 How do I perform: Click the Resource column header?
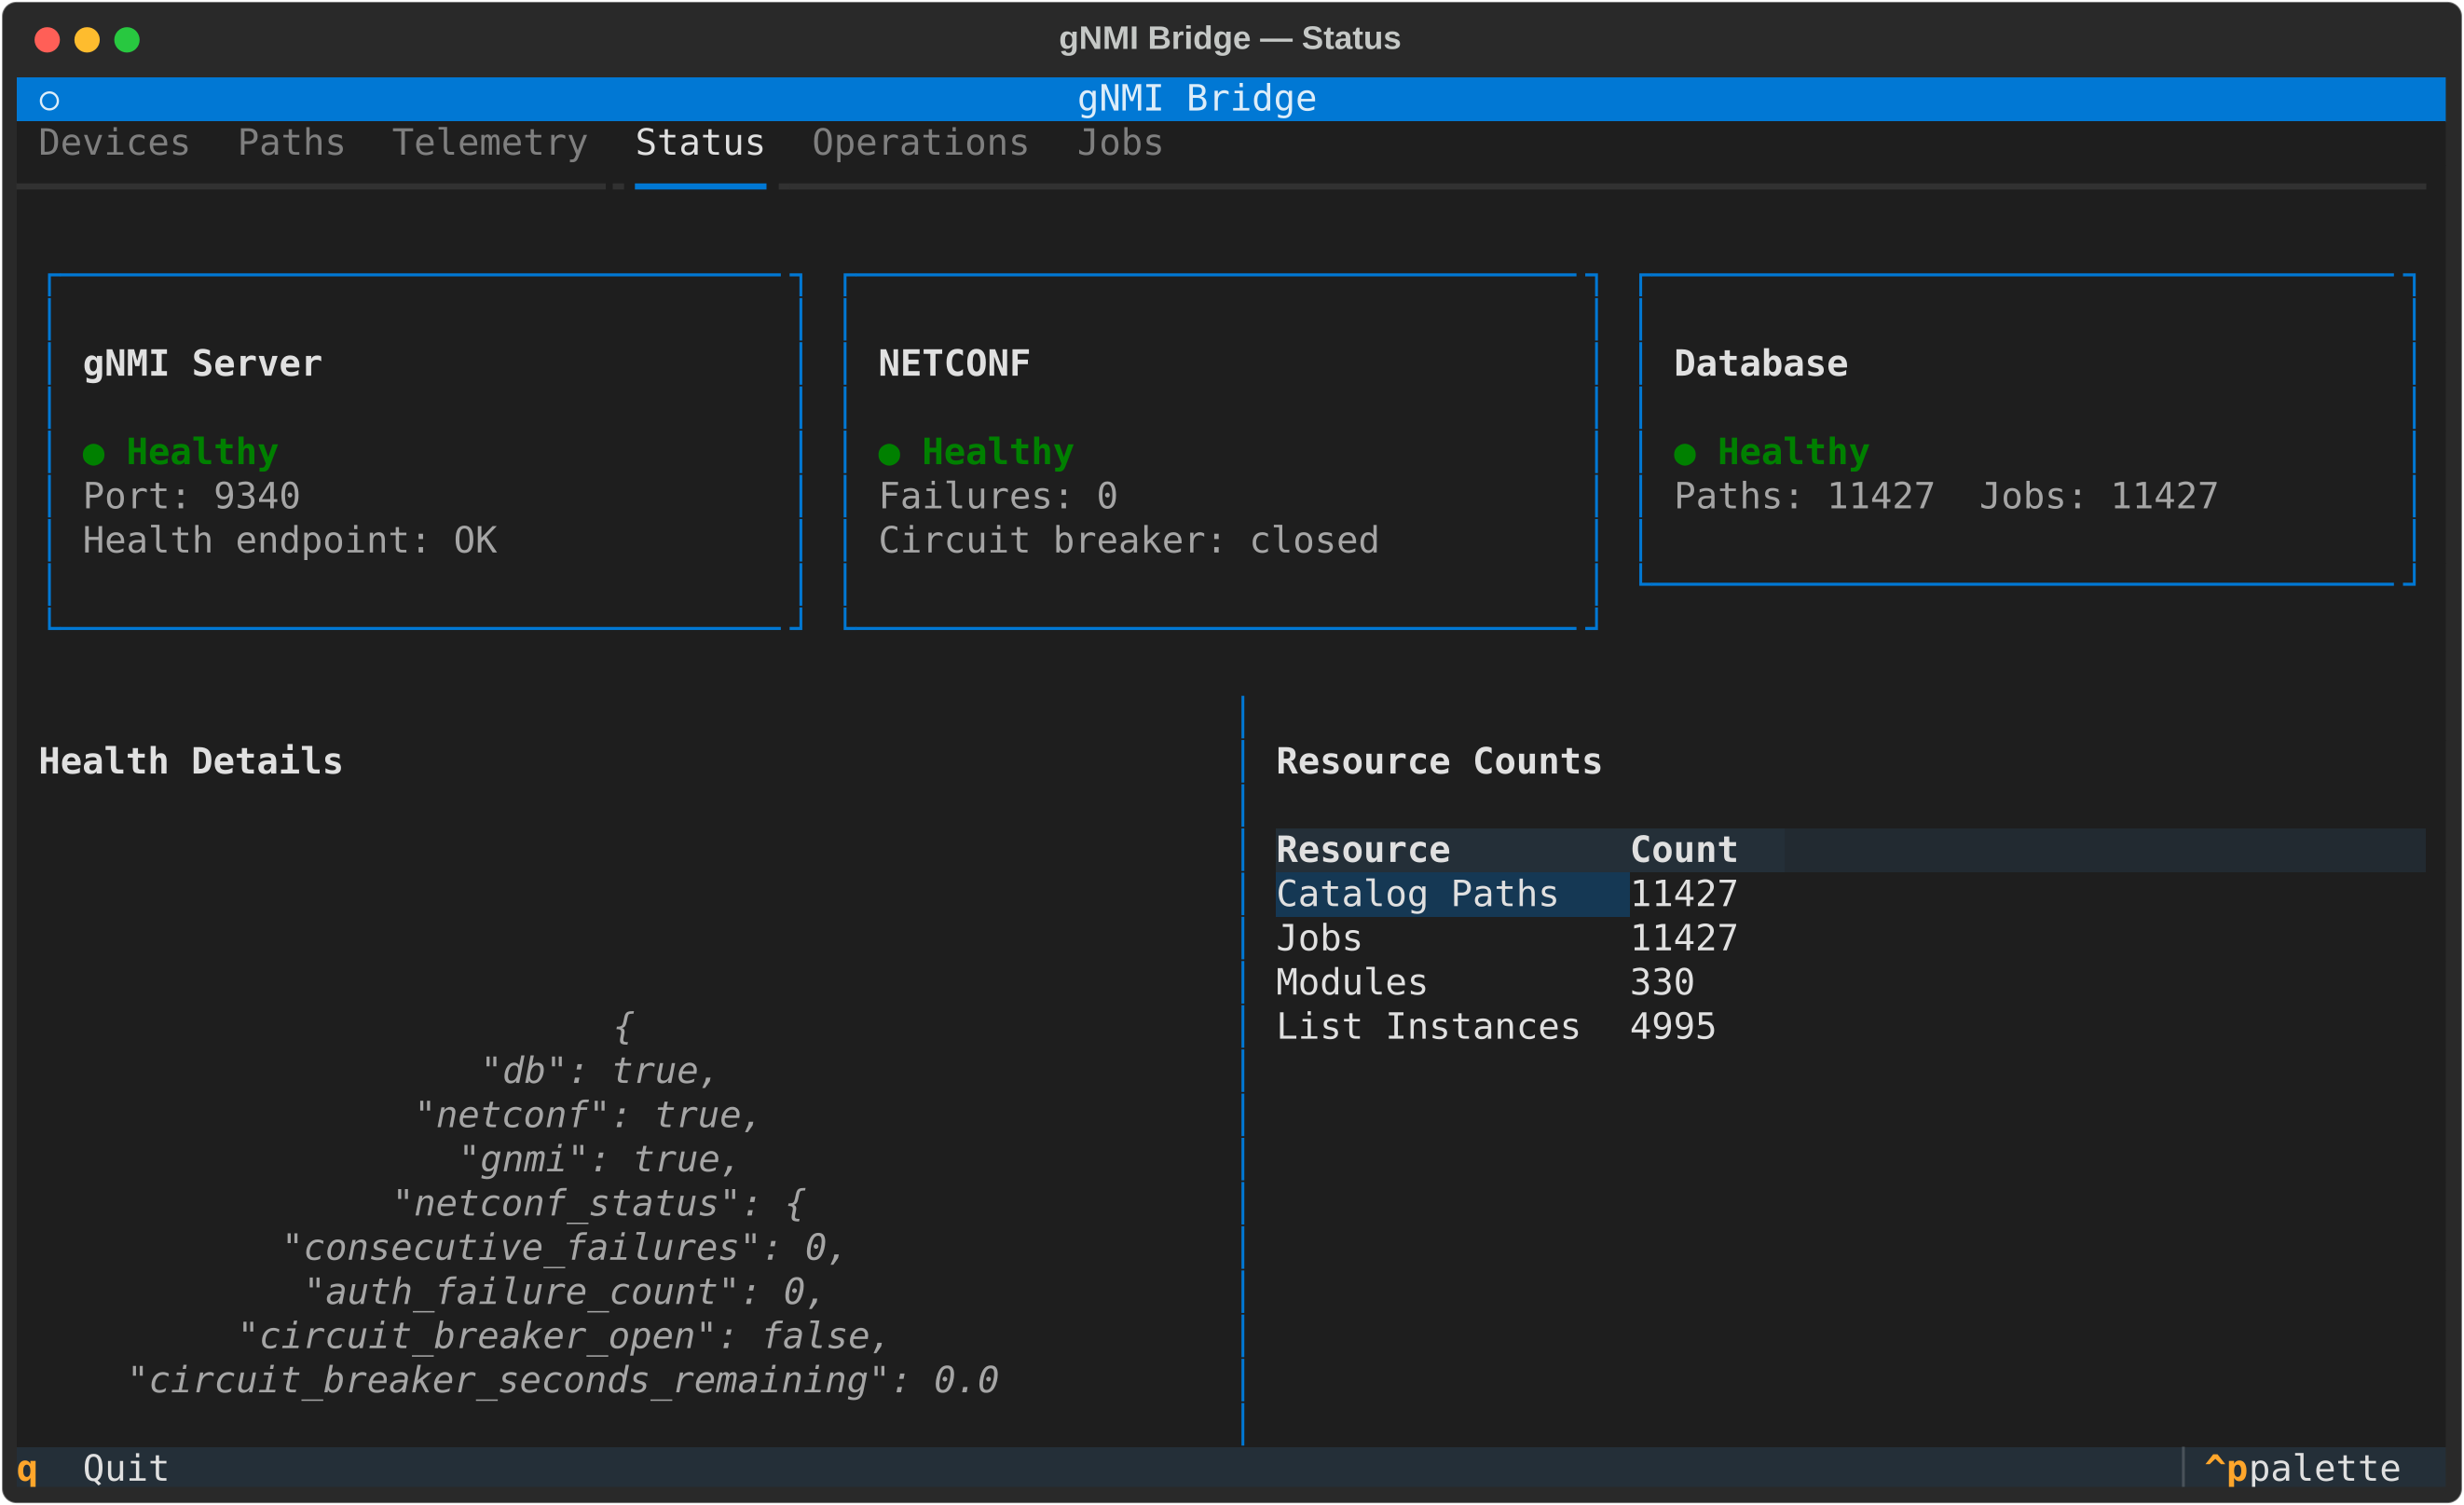pos(1363,849)
